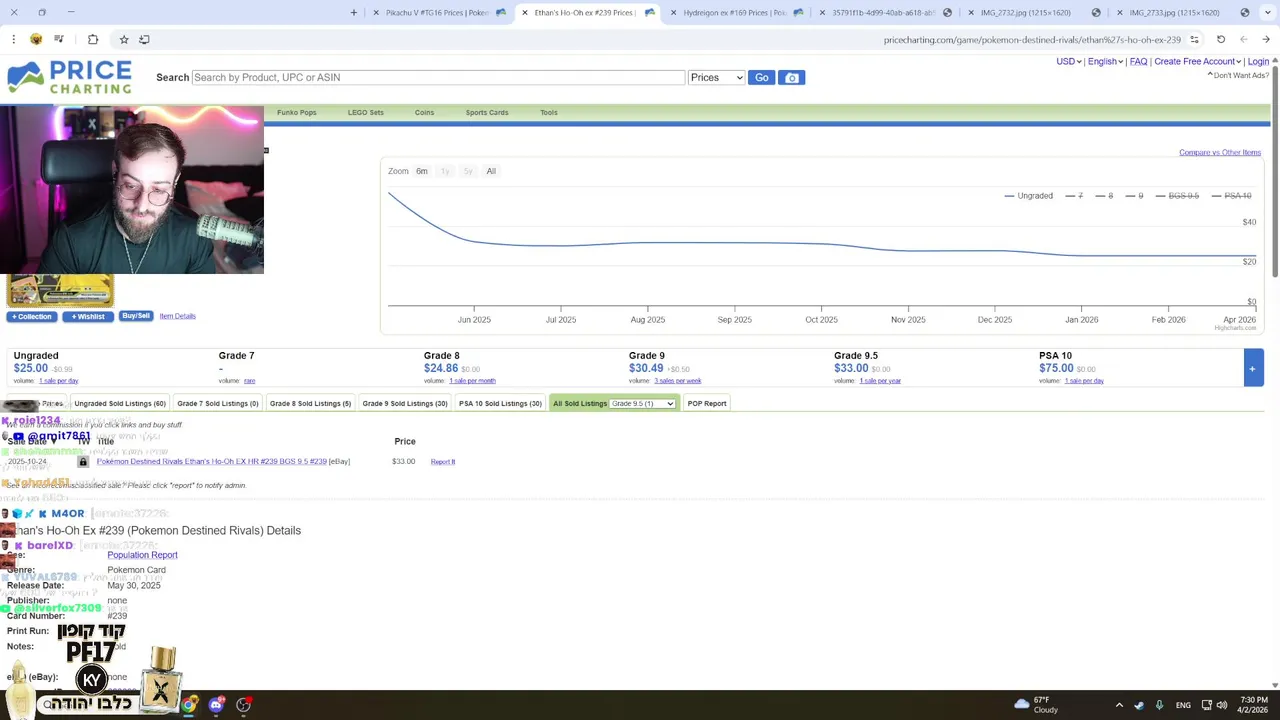
Task: Click the browser extensions puzzle icon
Action: point(93,39)
